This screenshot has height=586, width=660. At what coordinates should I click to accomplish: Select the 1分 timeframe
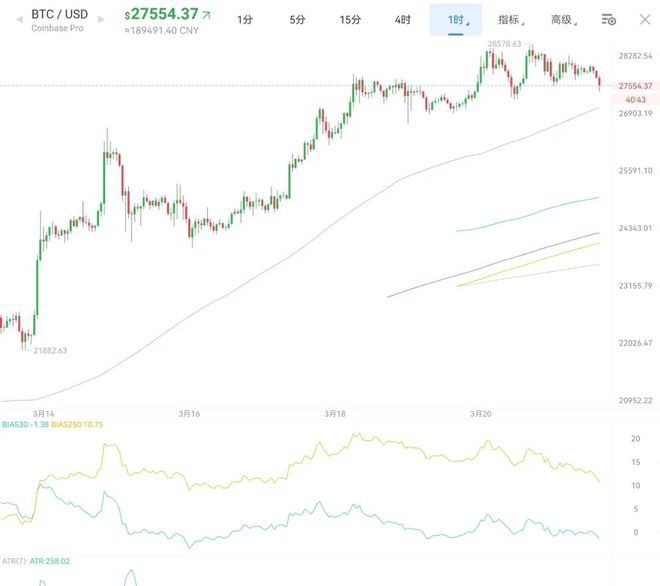[x=245, y=20]
